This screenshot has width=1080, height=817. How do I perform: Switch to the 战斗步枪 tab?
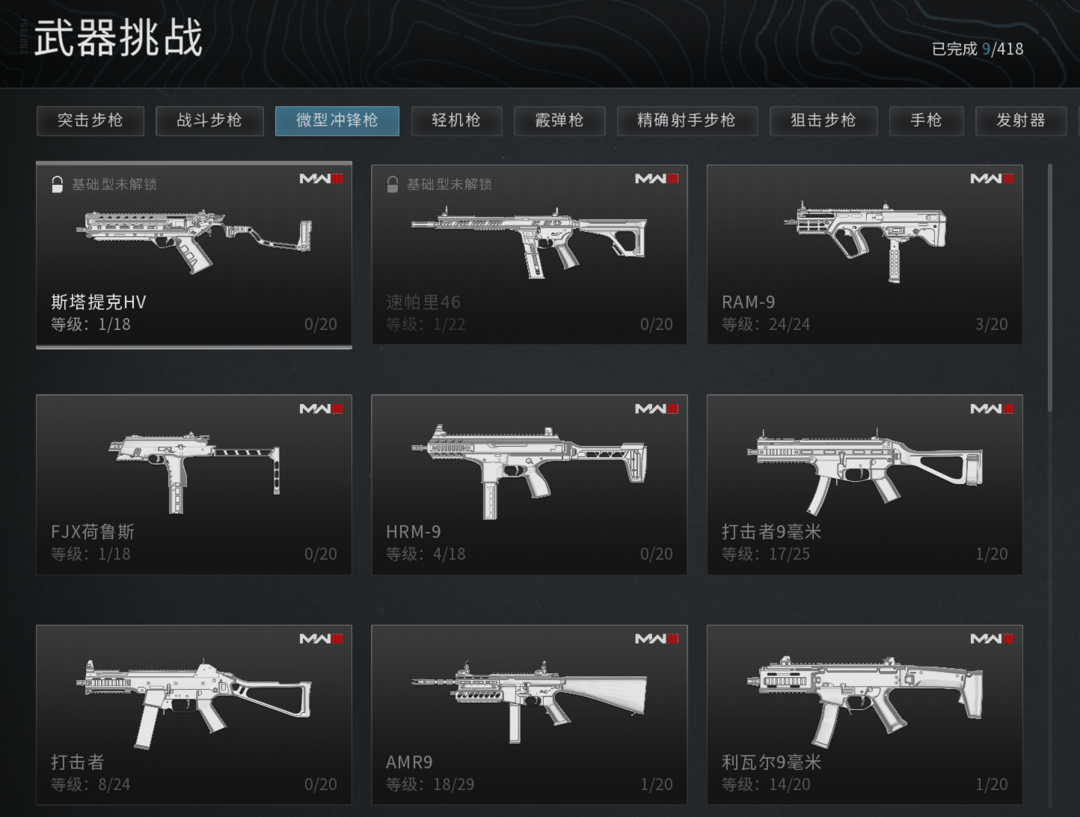coord(209,121)
